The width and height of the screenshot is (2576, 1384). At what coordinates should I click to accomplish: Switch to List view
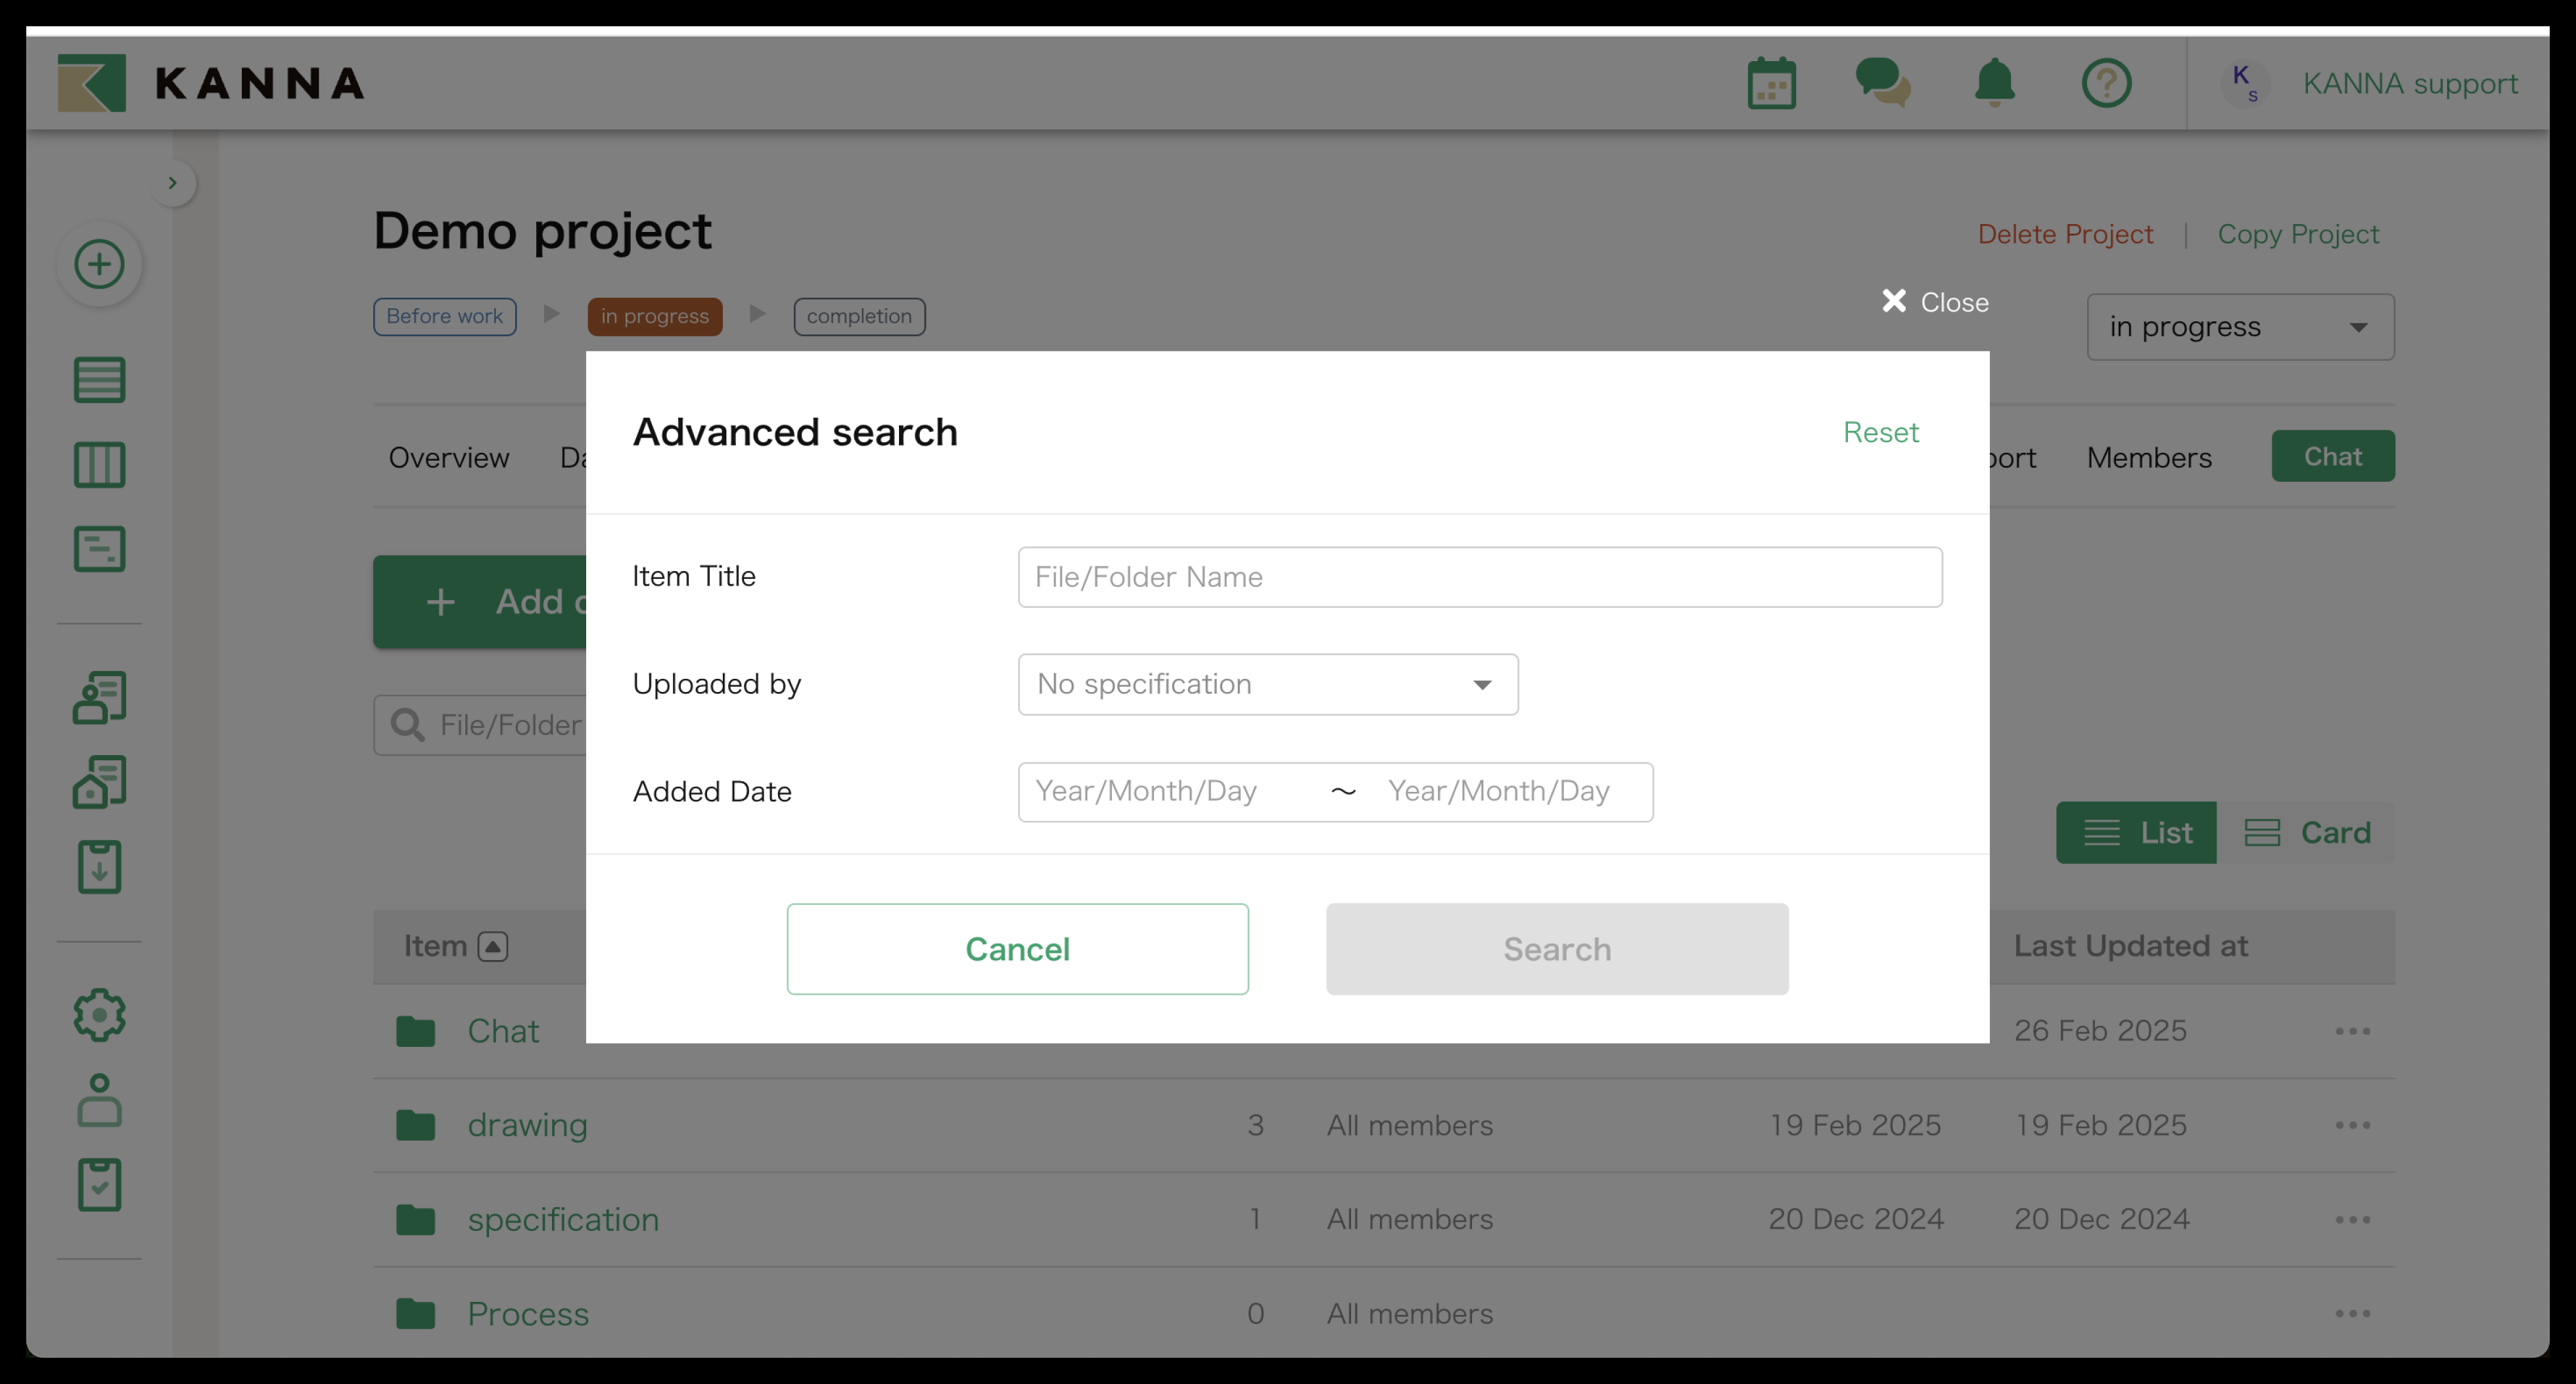(x=2136, y=832)
